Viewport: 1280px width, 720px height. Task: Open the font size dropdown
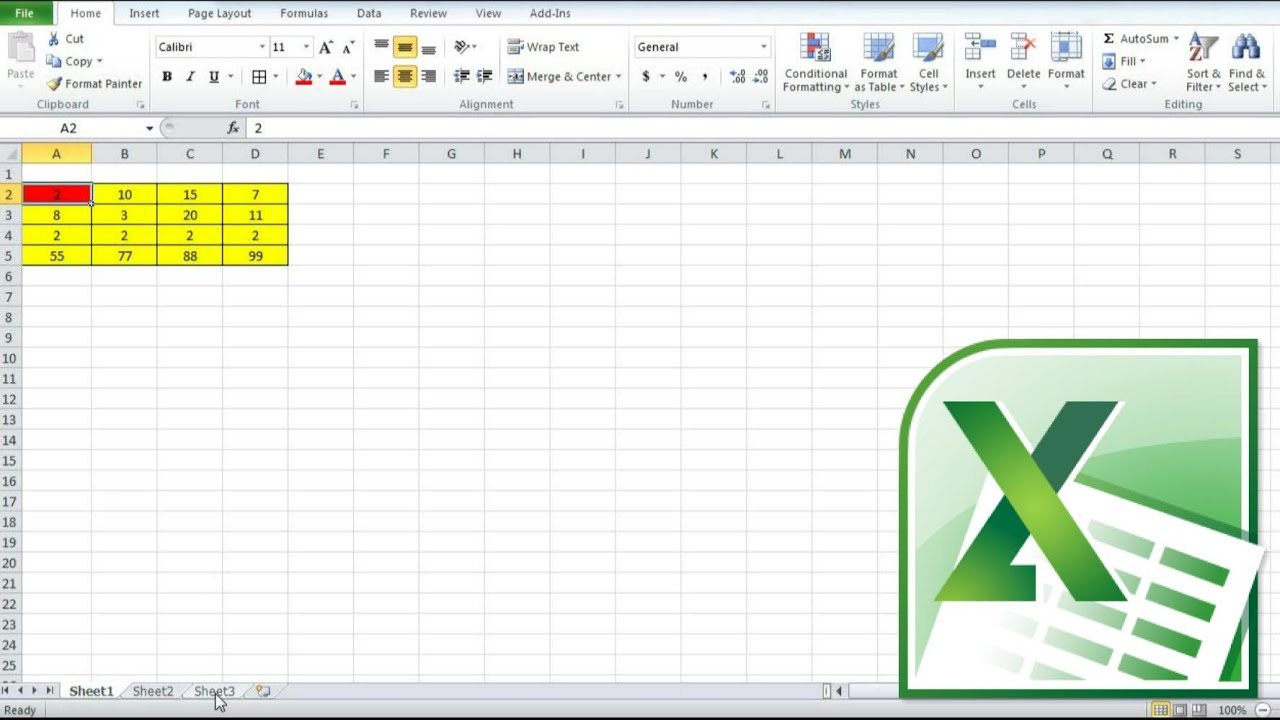coord(306,47)
